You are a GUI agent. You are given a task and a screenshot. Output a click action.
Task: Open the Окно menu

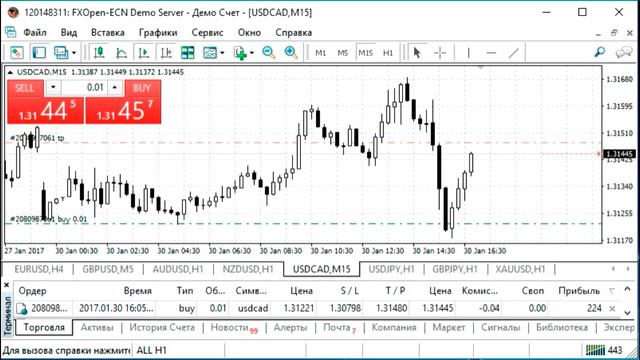tap(249, 32)
